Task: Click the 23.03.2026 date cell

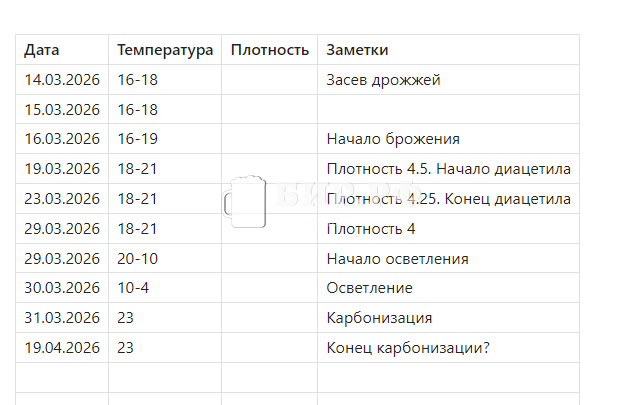Action: [x=62, y=199]
